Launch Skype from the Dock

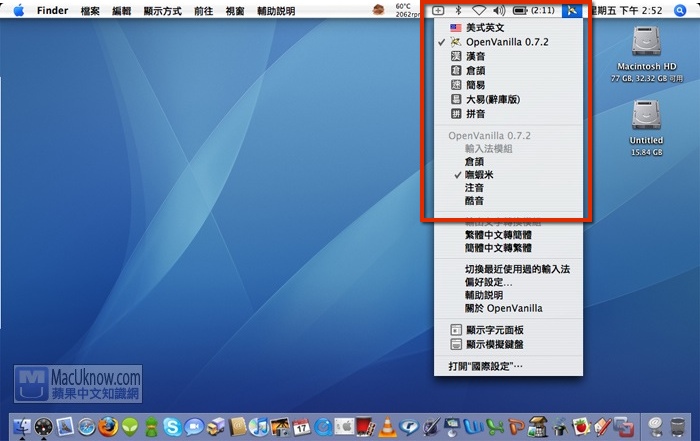point(172,427)
